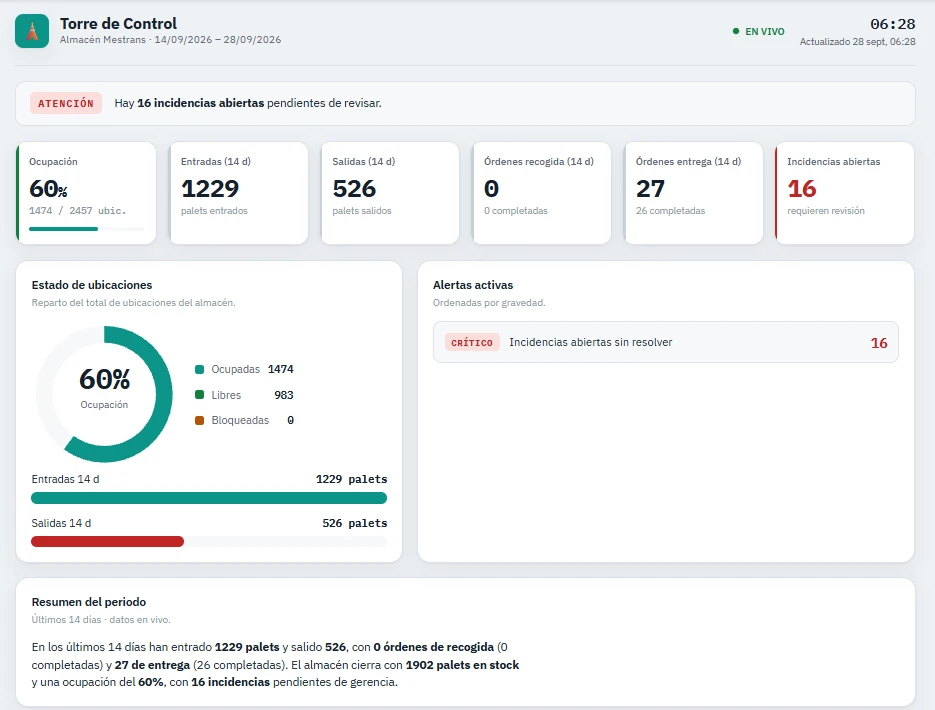The width and height of the screenshot is (935, 710).
Task: Click '1474 / 2457 ubic.' in Ocupación card
Action: (x=78, y=210)
